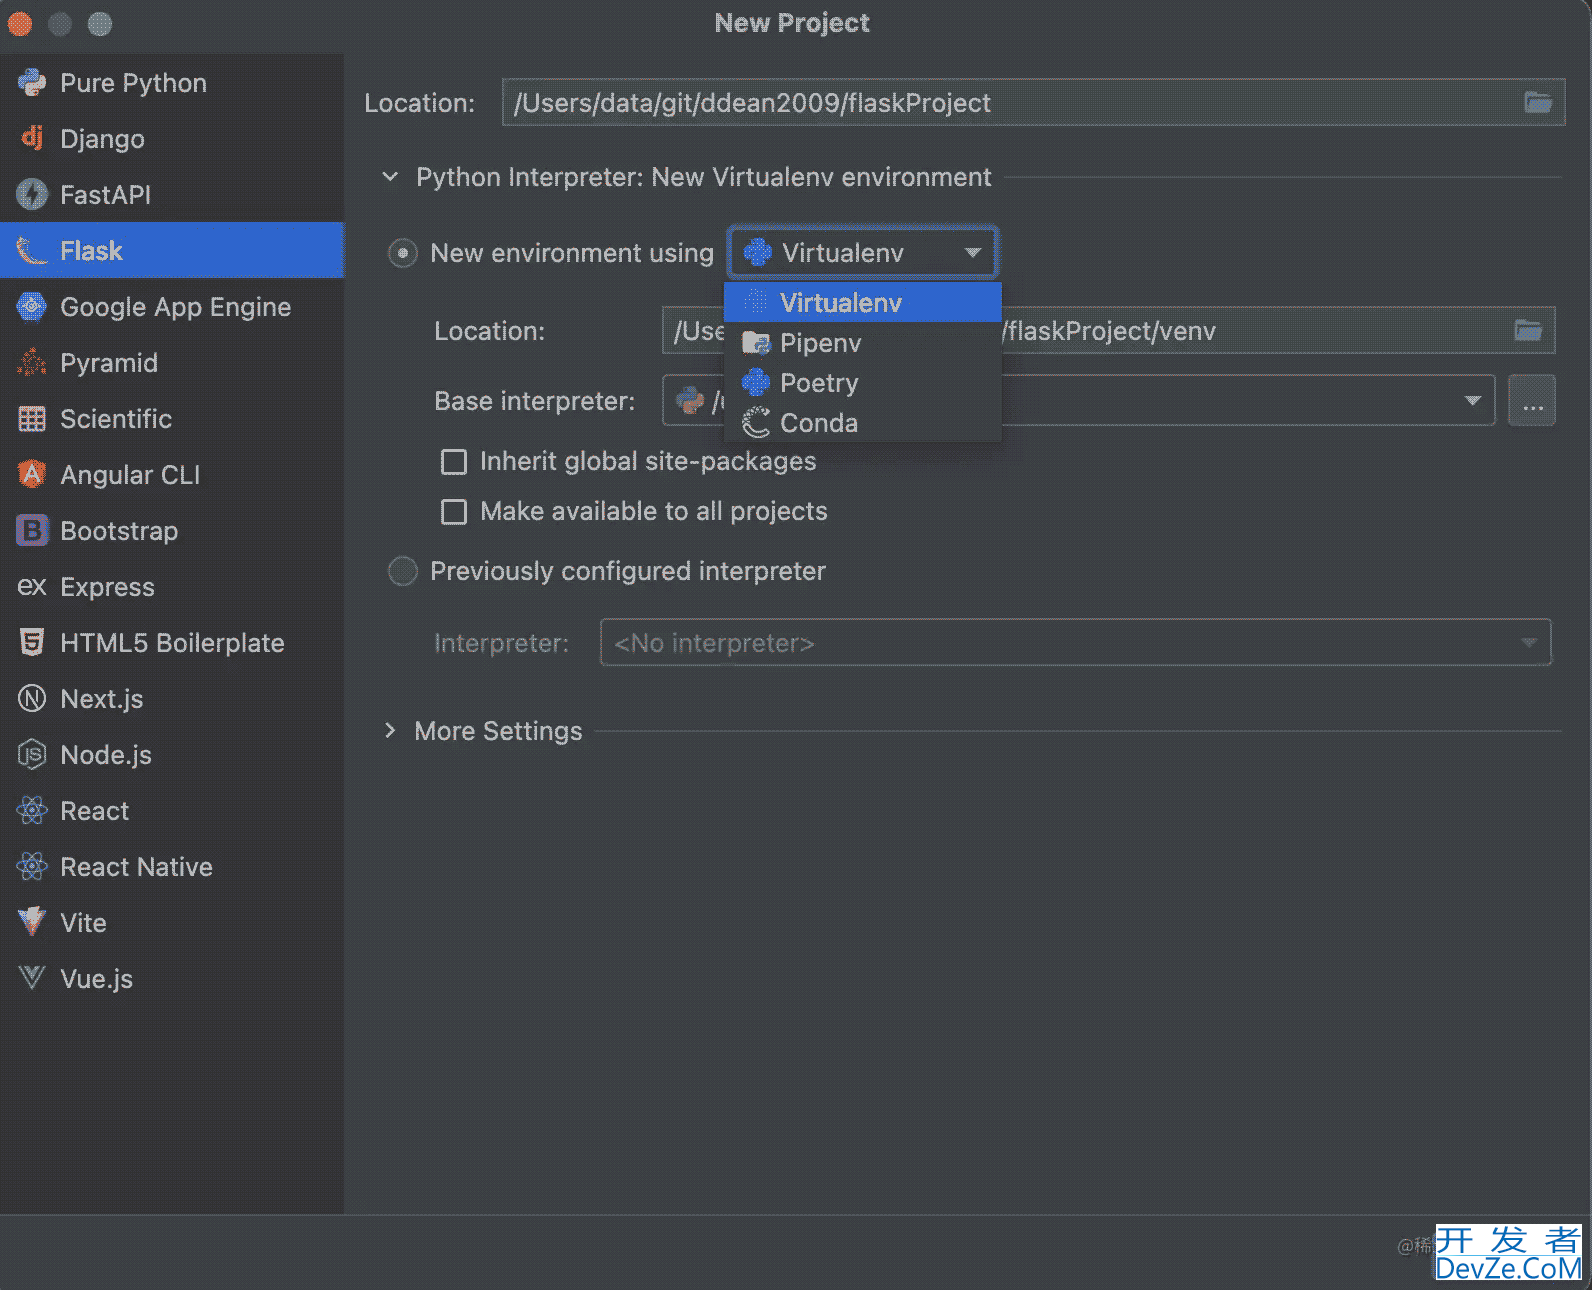Click the Vue.js V icon

(32, 978)
